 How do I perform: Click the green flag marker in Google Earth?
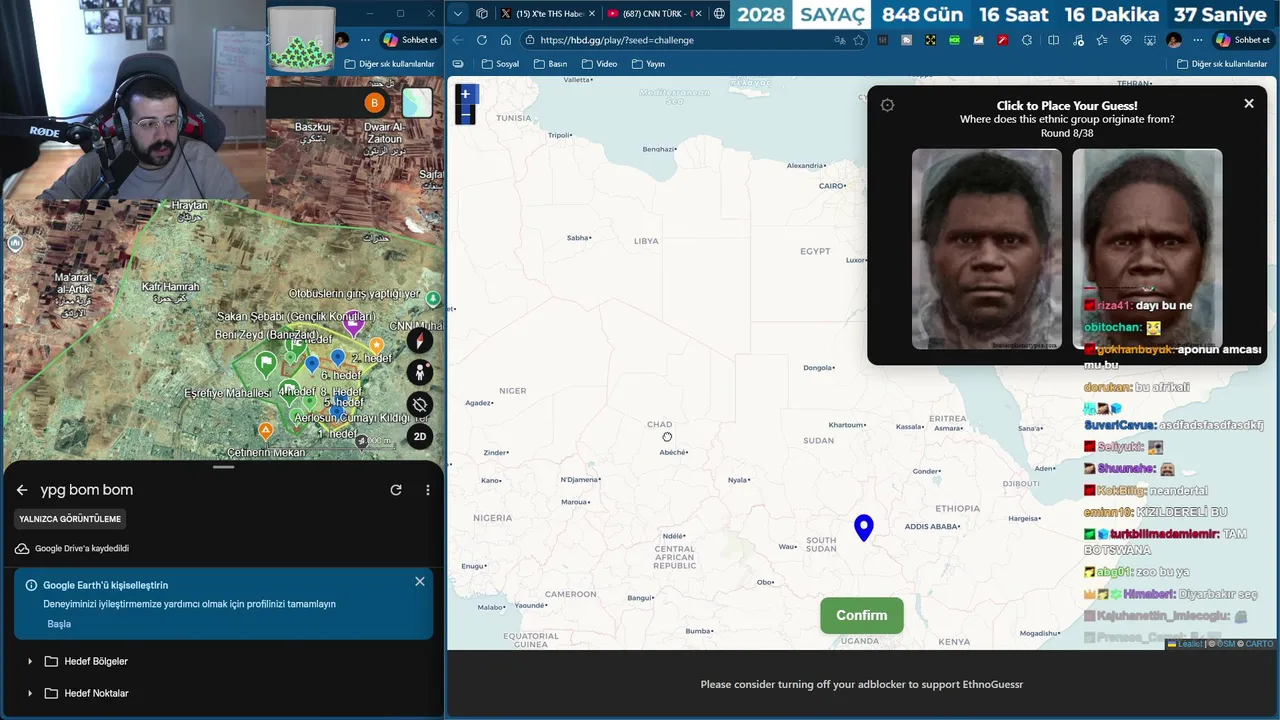pyautogui.click(x=265, y=363)
